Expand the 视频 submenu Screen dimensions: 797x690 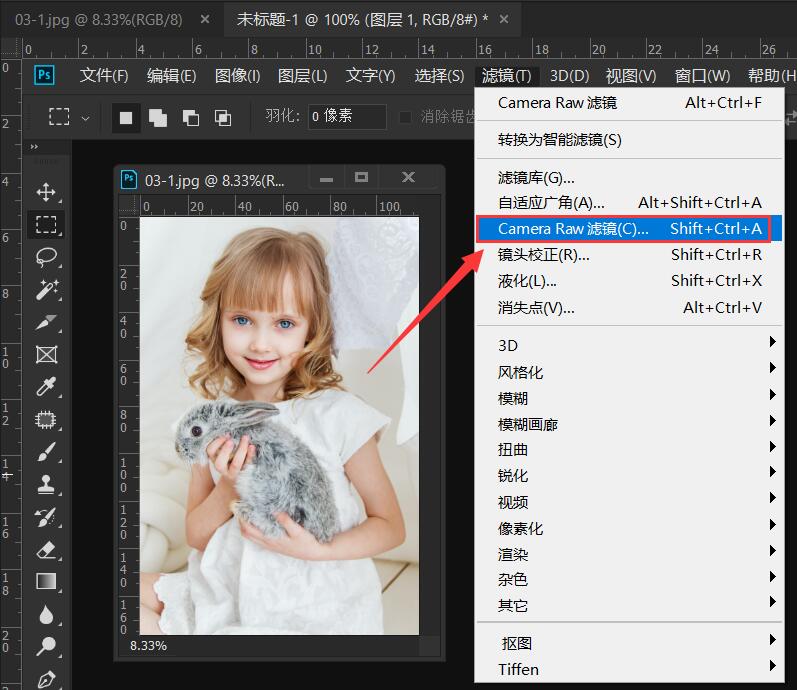[x=629, y=502]
